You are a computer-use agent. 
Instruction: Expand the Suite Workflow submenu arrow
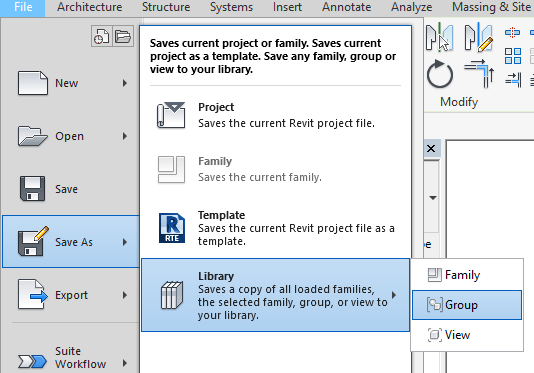coord(125,363)
